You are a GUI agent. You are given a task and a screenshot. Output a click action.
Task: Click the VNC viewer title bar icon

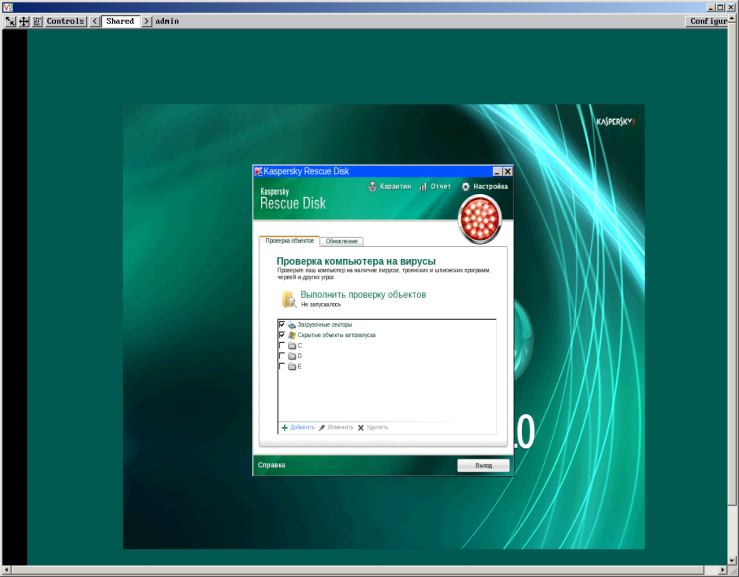[x=7, y=7]
